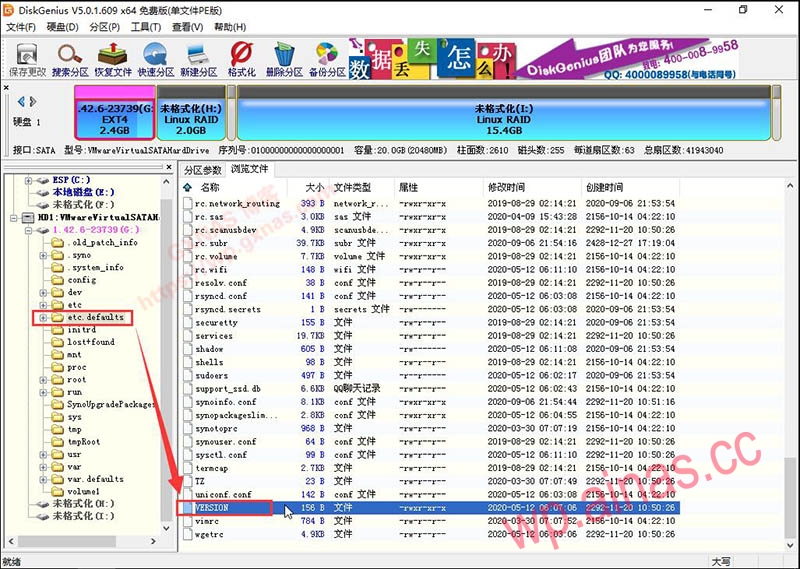Expand the ESP (C:) tree node
800x569 pixels.
click(x=29, y=180)
